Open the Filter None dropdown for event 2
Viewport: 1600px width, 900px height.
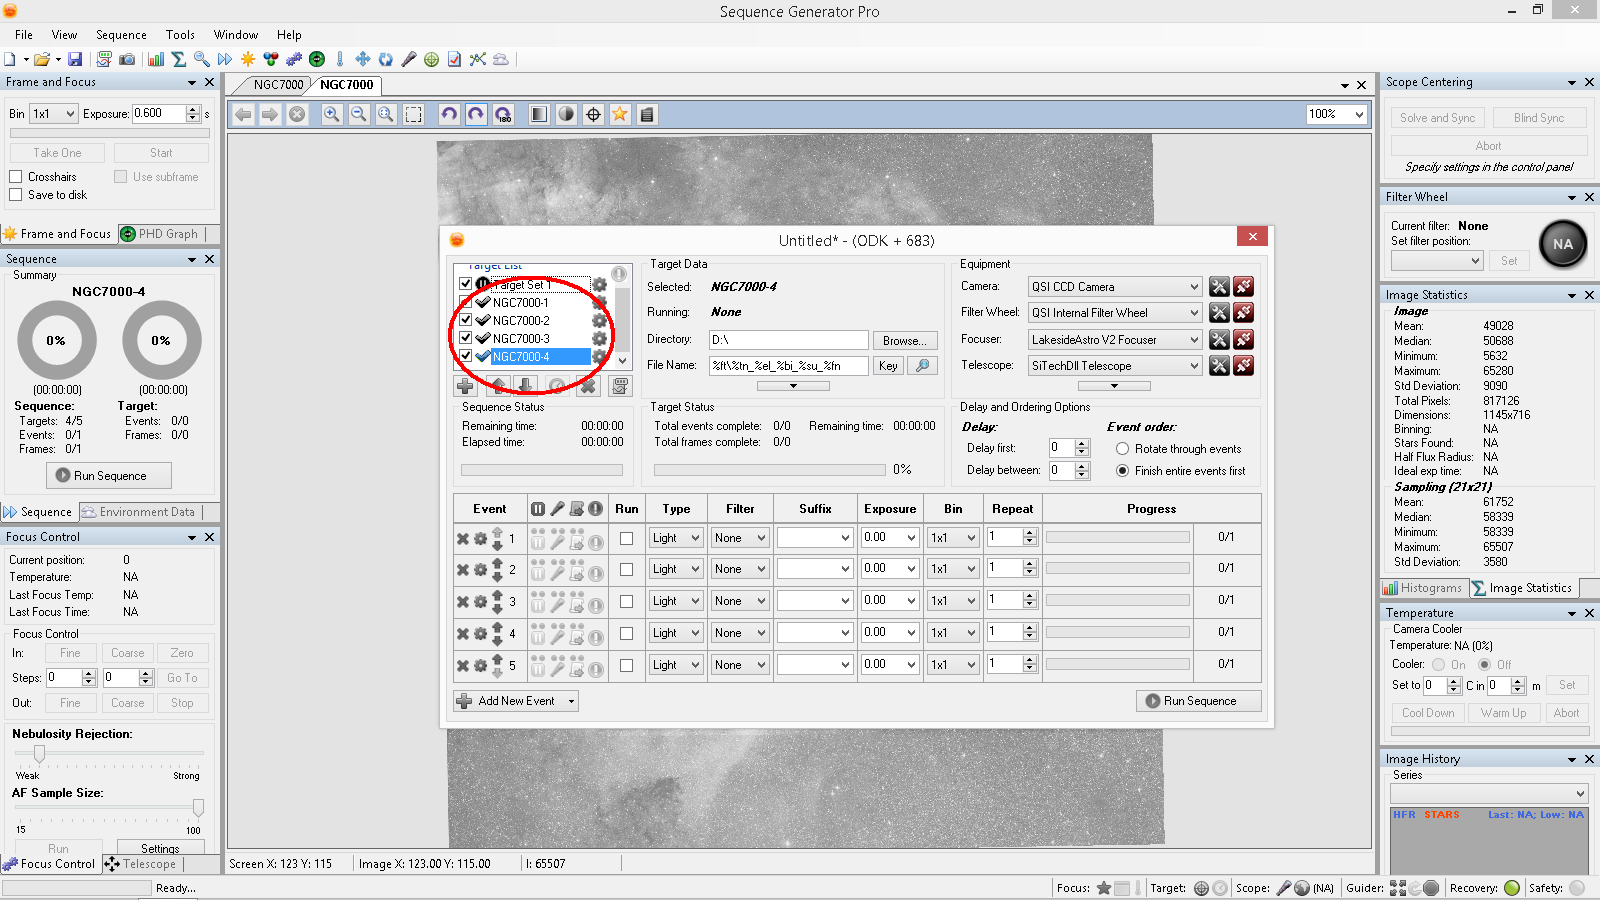tap(740, 569)
